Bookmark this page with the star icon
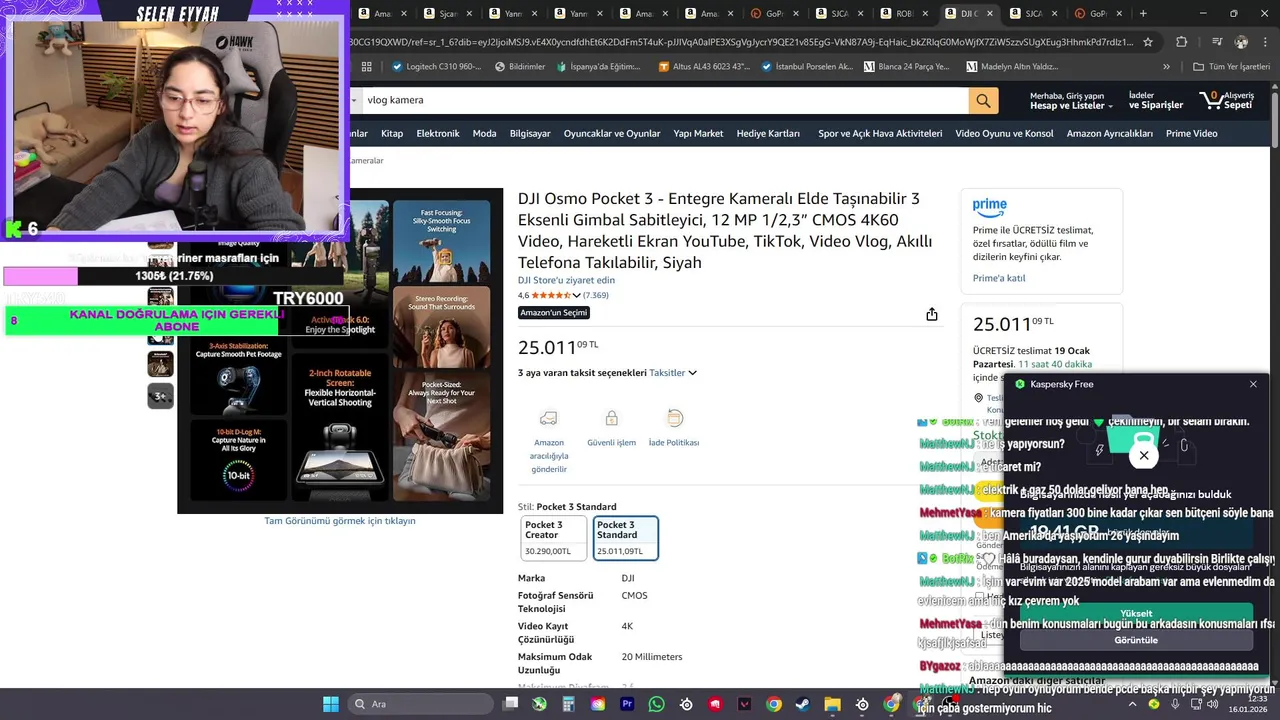Viewport: 1280px width, 720px height. click(x=1148, y=42)
